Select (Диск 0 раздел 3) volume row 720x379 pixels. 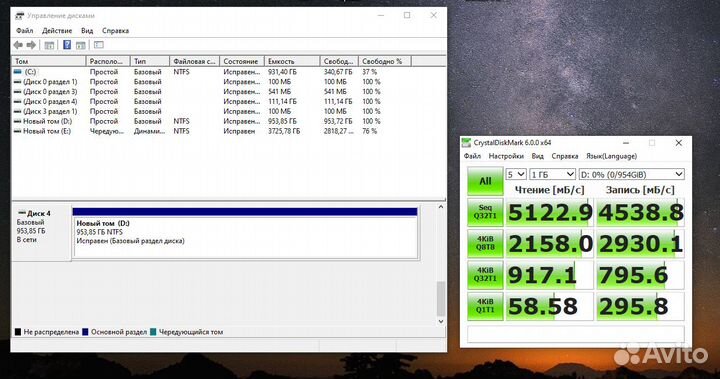click(x=228, y=92)
